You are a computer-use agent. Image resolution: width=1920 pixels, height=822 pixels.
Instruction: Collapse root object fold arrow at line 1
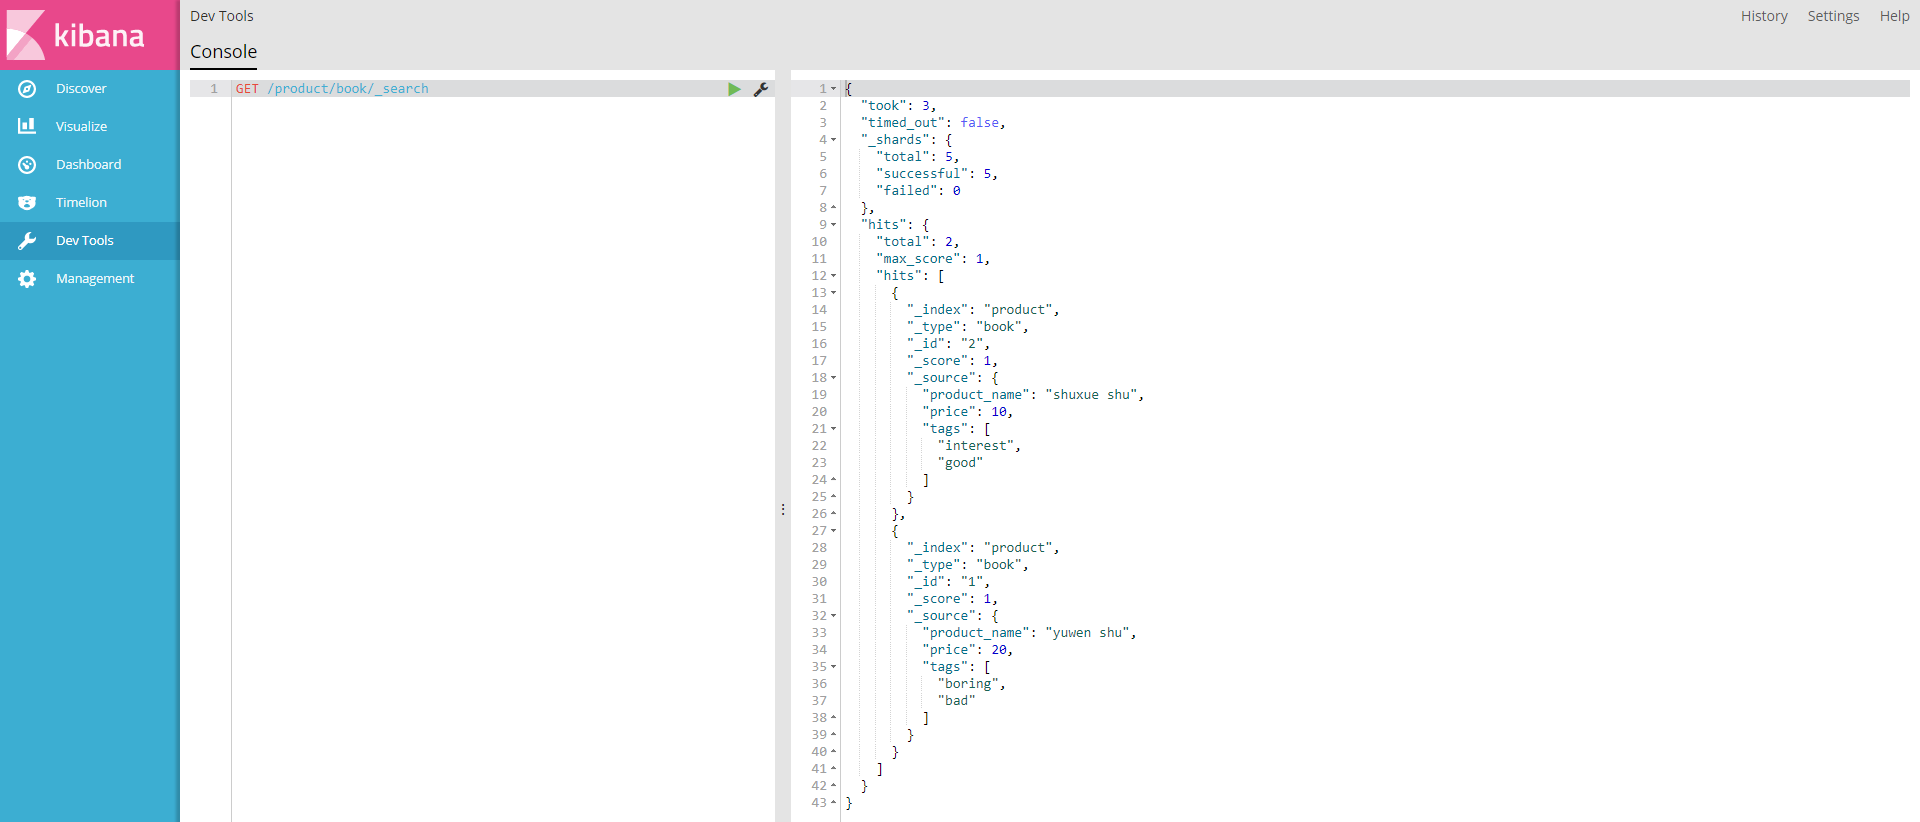click(834, 89)
